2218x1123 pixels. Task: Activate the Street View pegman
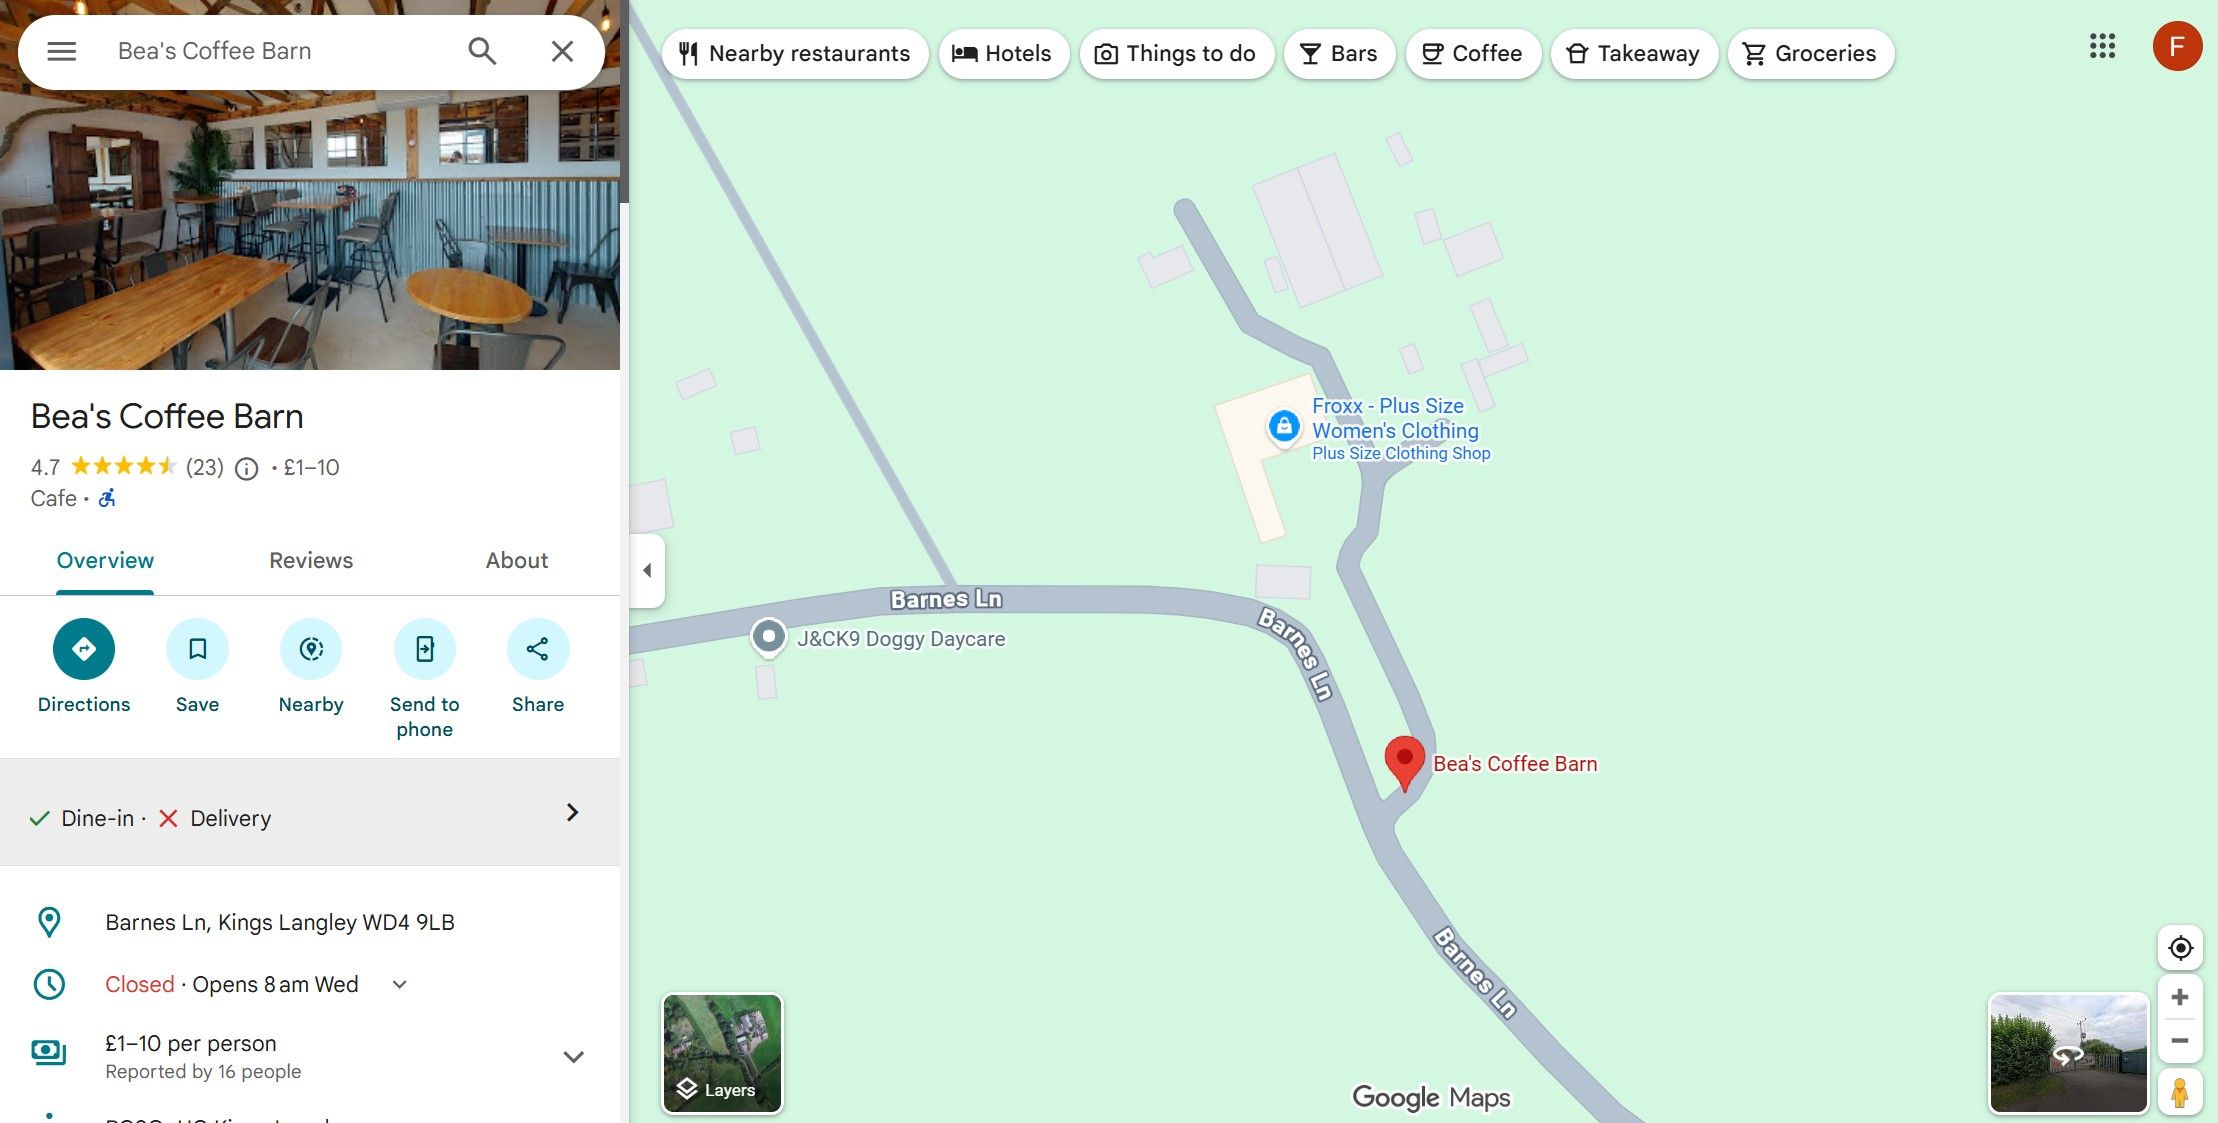tap(2180, 1092)
